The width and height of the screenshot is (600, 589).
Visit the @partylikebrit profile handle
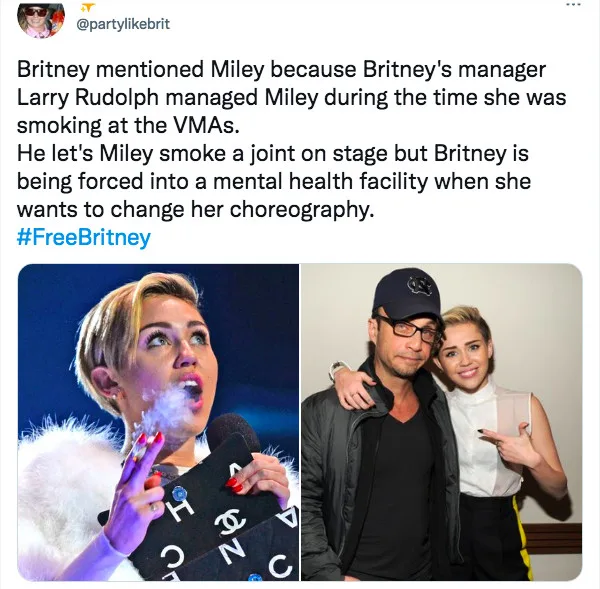pyautogui.click(x=123, y=24)
